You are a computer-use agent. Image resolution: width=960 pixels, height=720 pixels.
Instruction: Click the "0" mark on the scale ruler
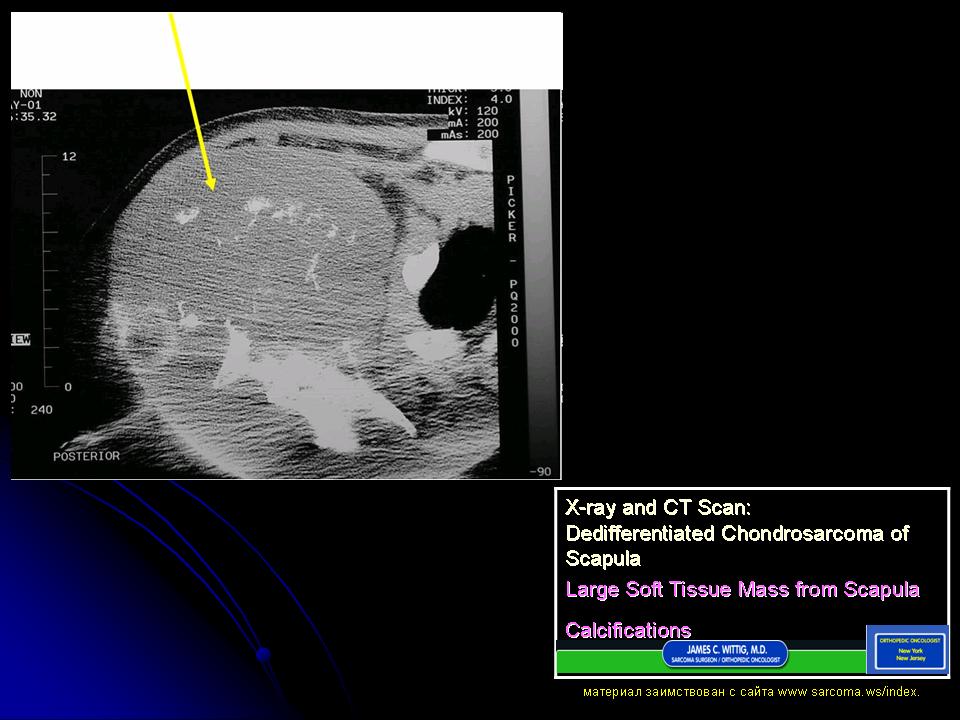coord(68,386)
